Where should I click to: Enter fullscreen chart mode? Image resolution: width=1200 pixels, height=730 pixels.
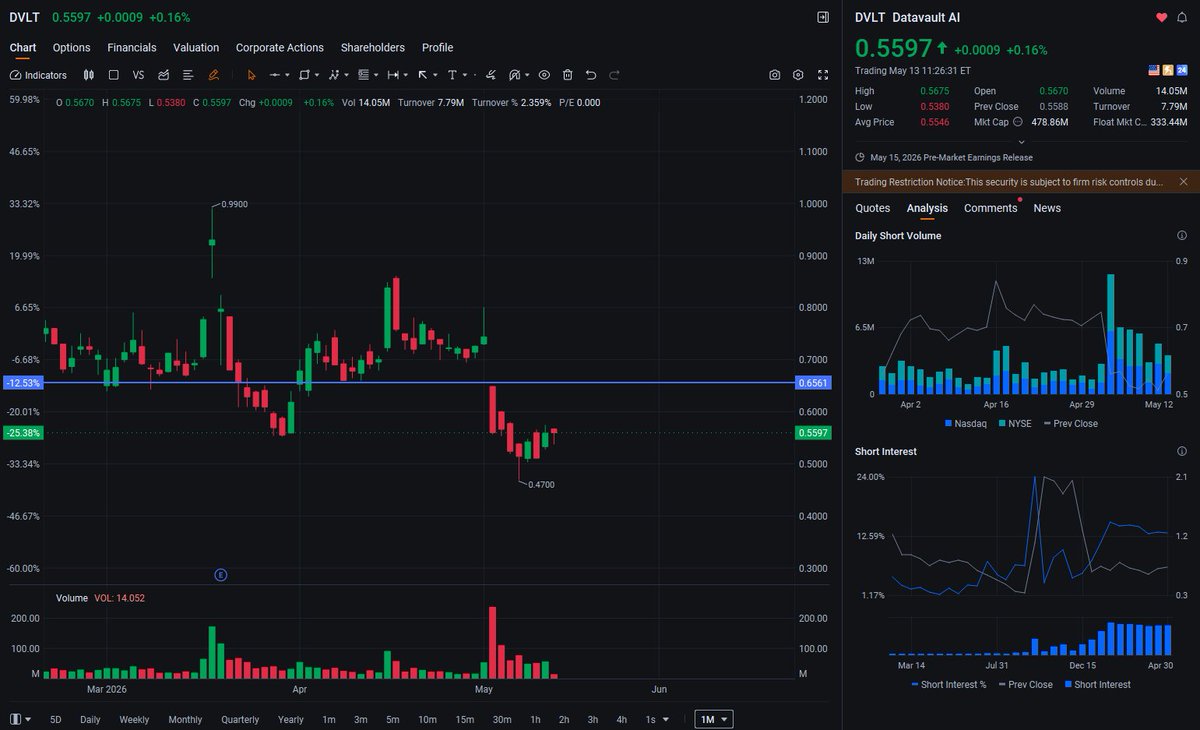click(x=823, y=75)
